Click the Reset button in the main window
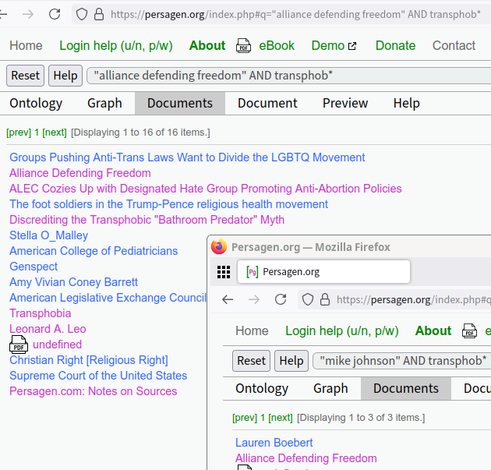The width and height of the screenshot is (491, 470). pyautogui.click(x=25, y=76)
